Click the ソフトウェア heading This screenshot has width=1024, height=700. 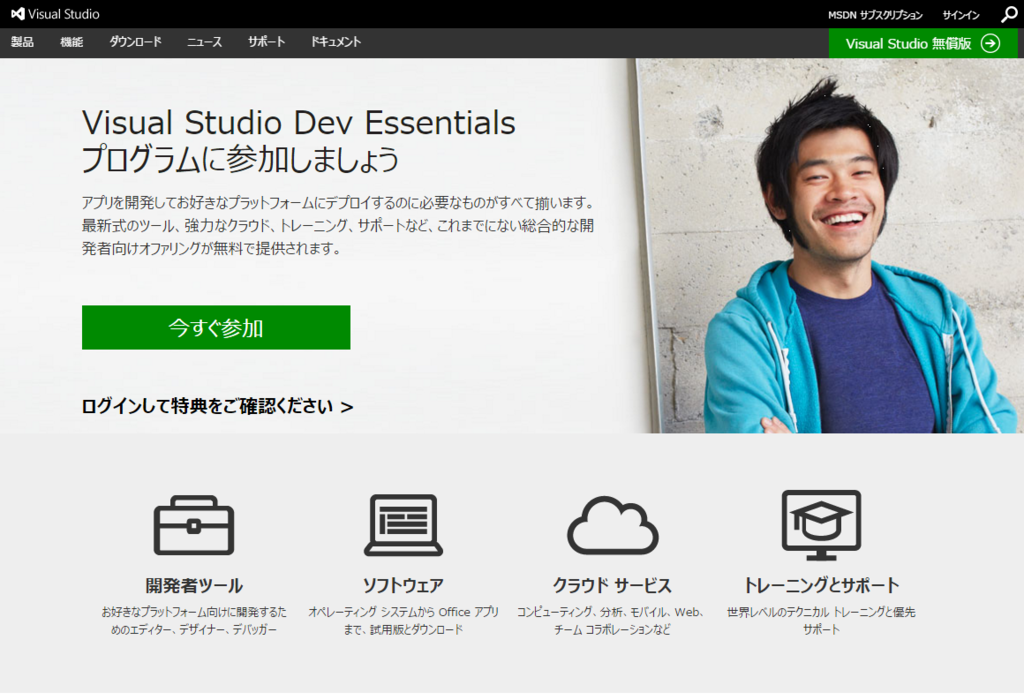click(403, 585)
